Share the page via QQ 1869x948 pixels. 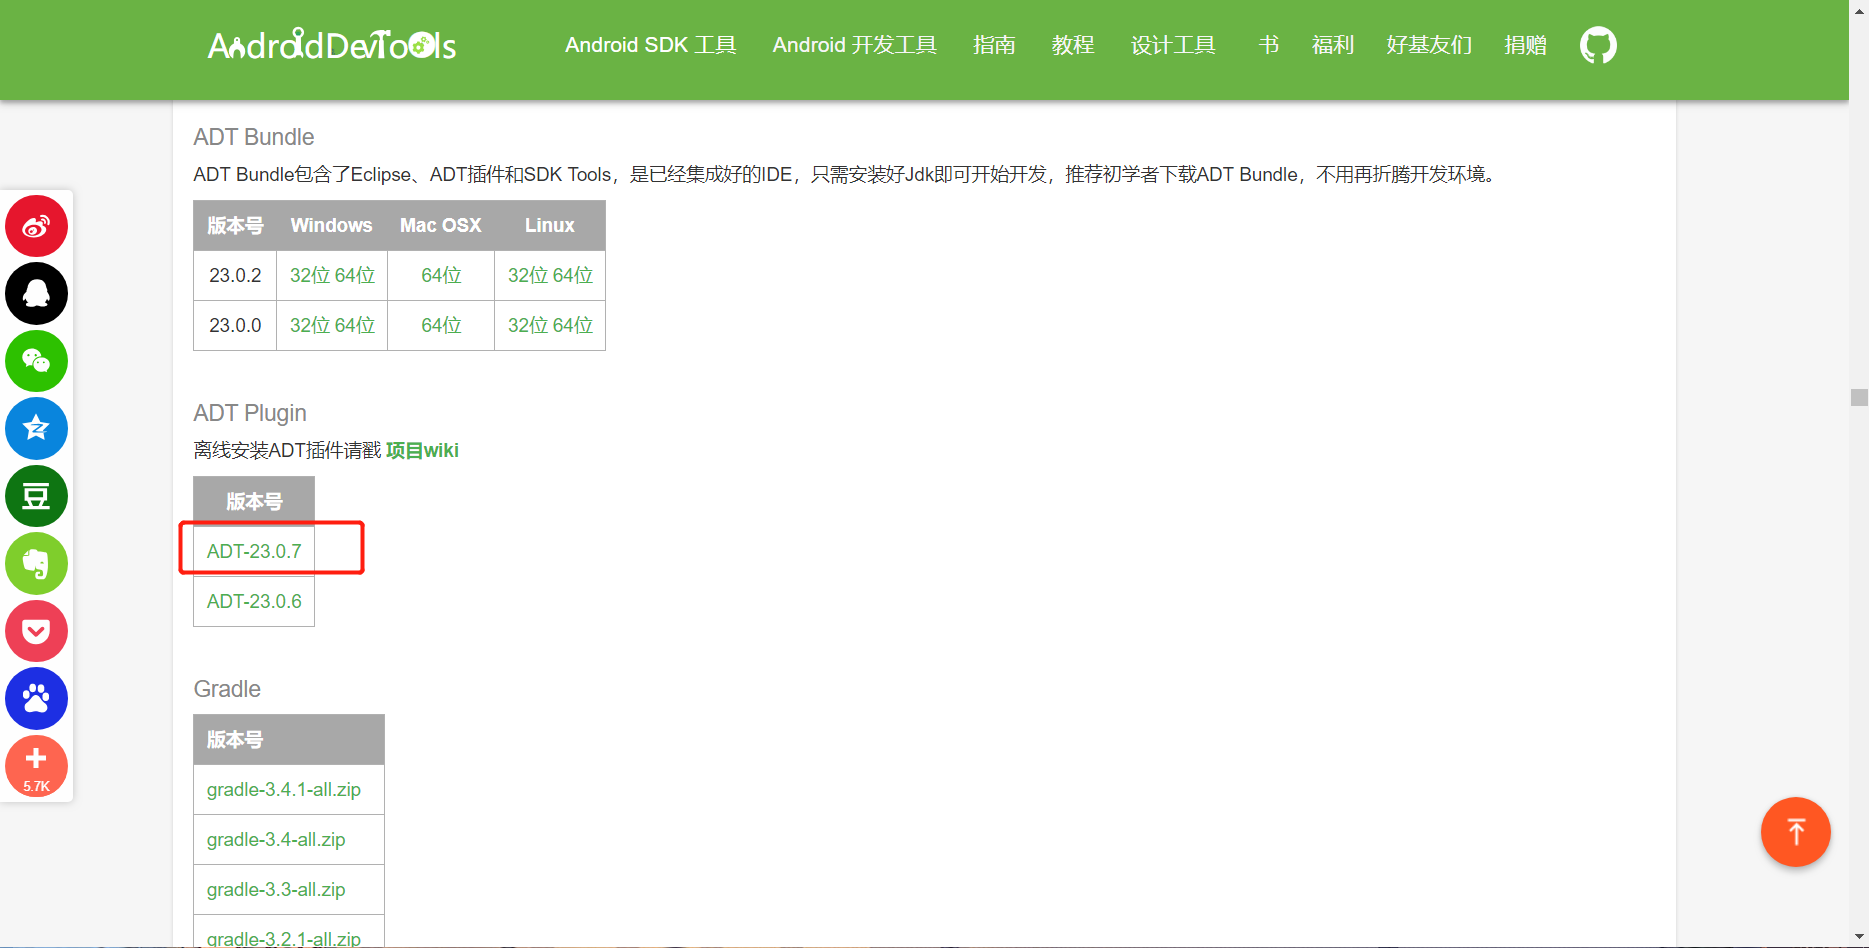pos(36,293)
